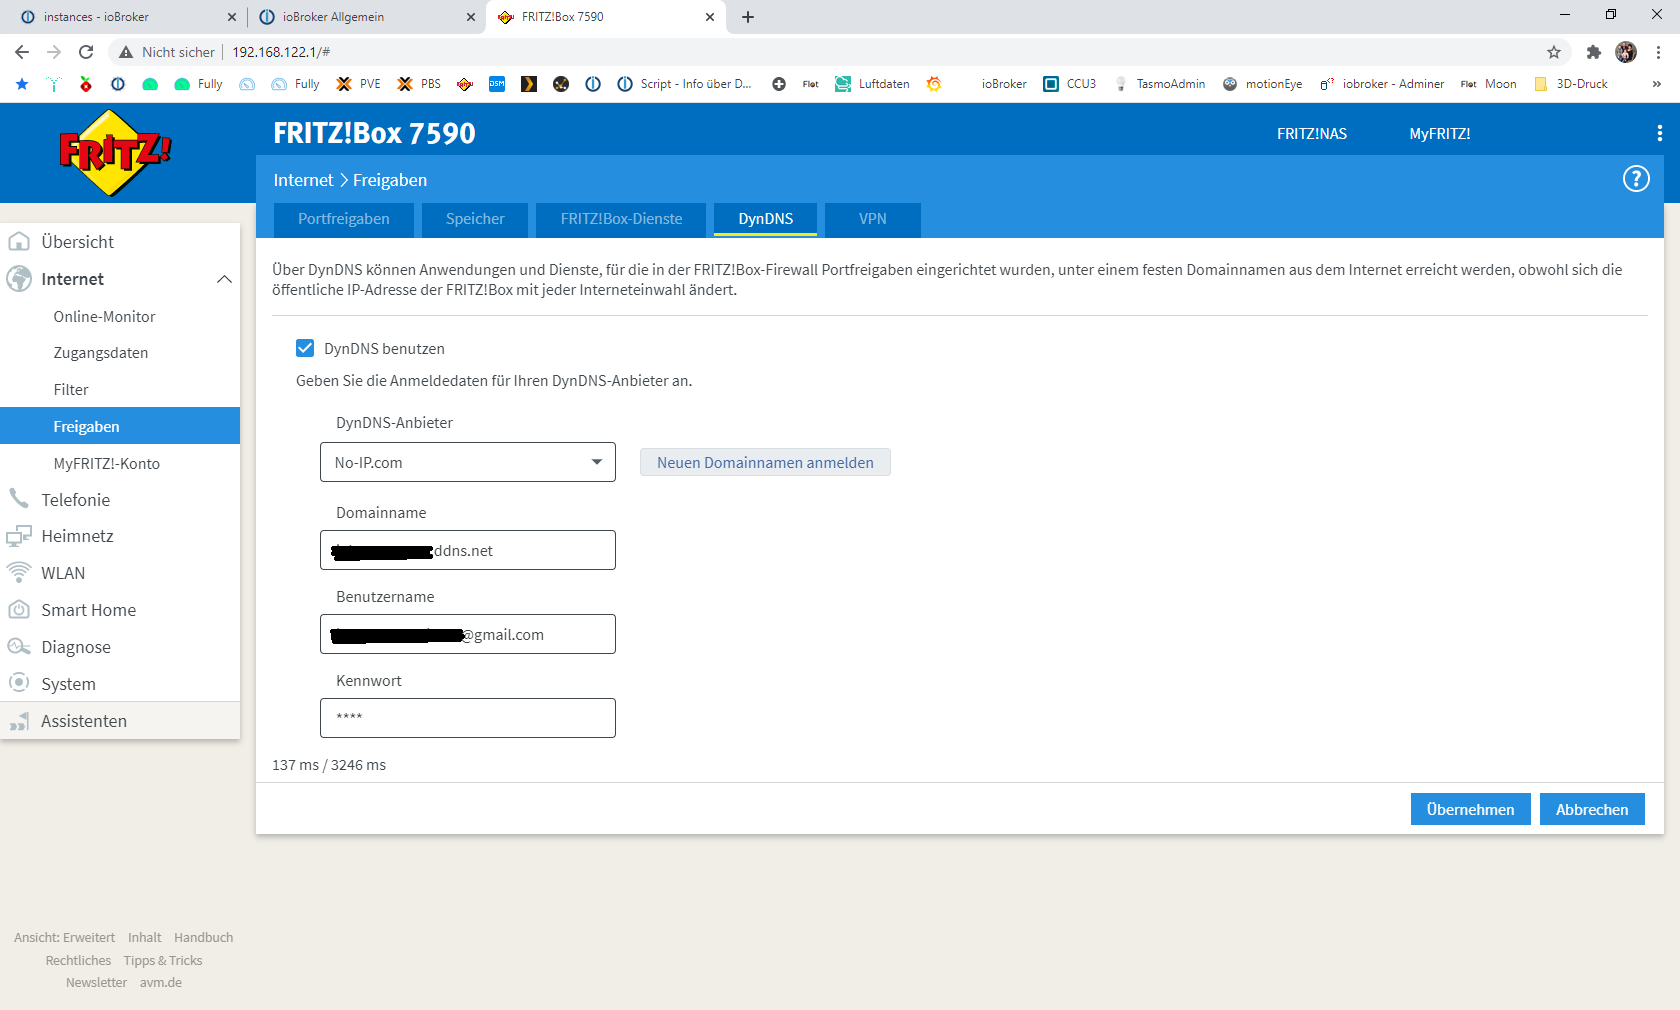Image resolution: width=1680 pixels, height=1010 pixels.
Task: Open the PVE Proxmox bookmark
Action: tap(358, 84)
